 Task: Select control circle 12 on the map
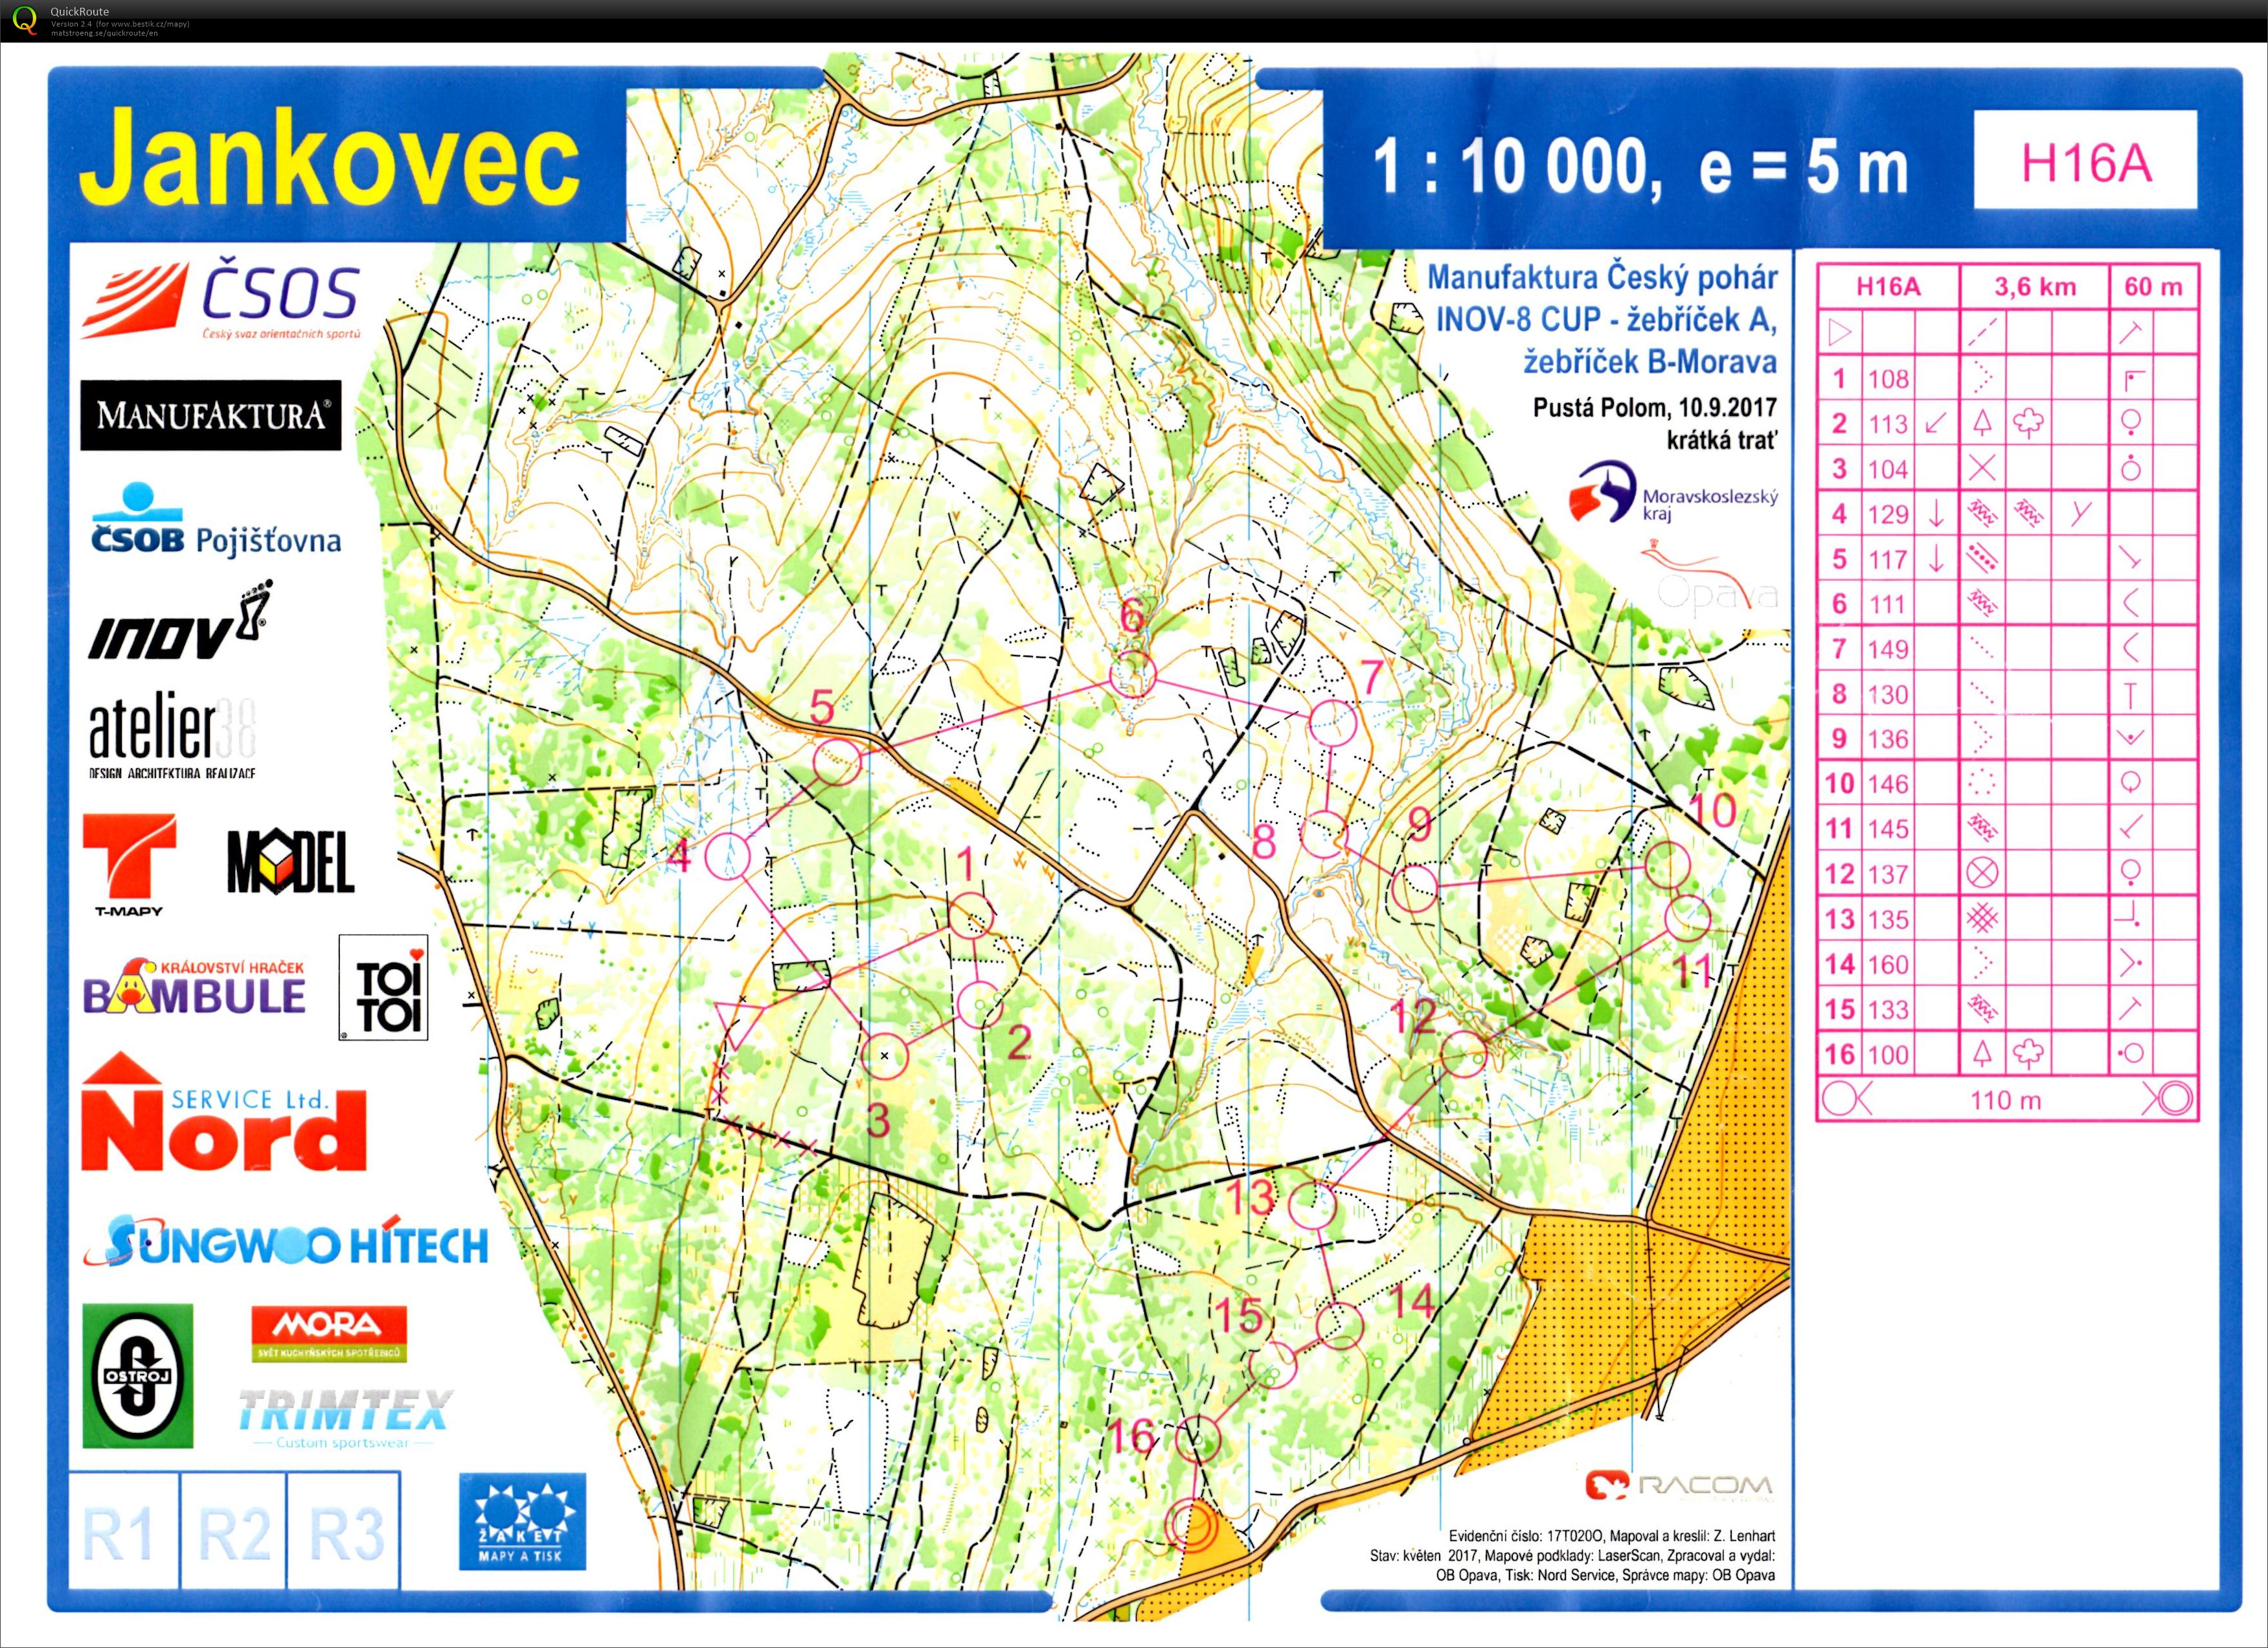pos(1464,1053)
